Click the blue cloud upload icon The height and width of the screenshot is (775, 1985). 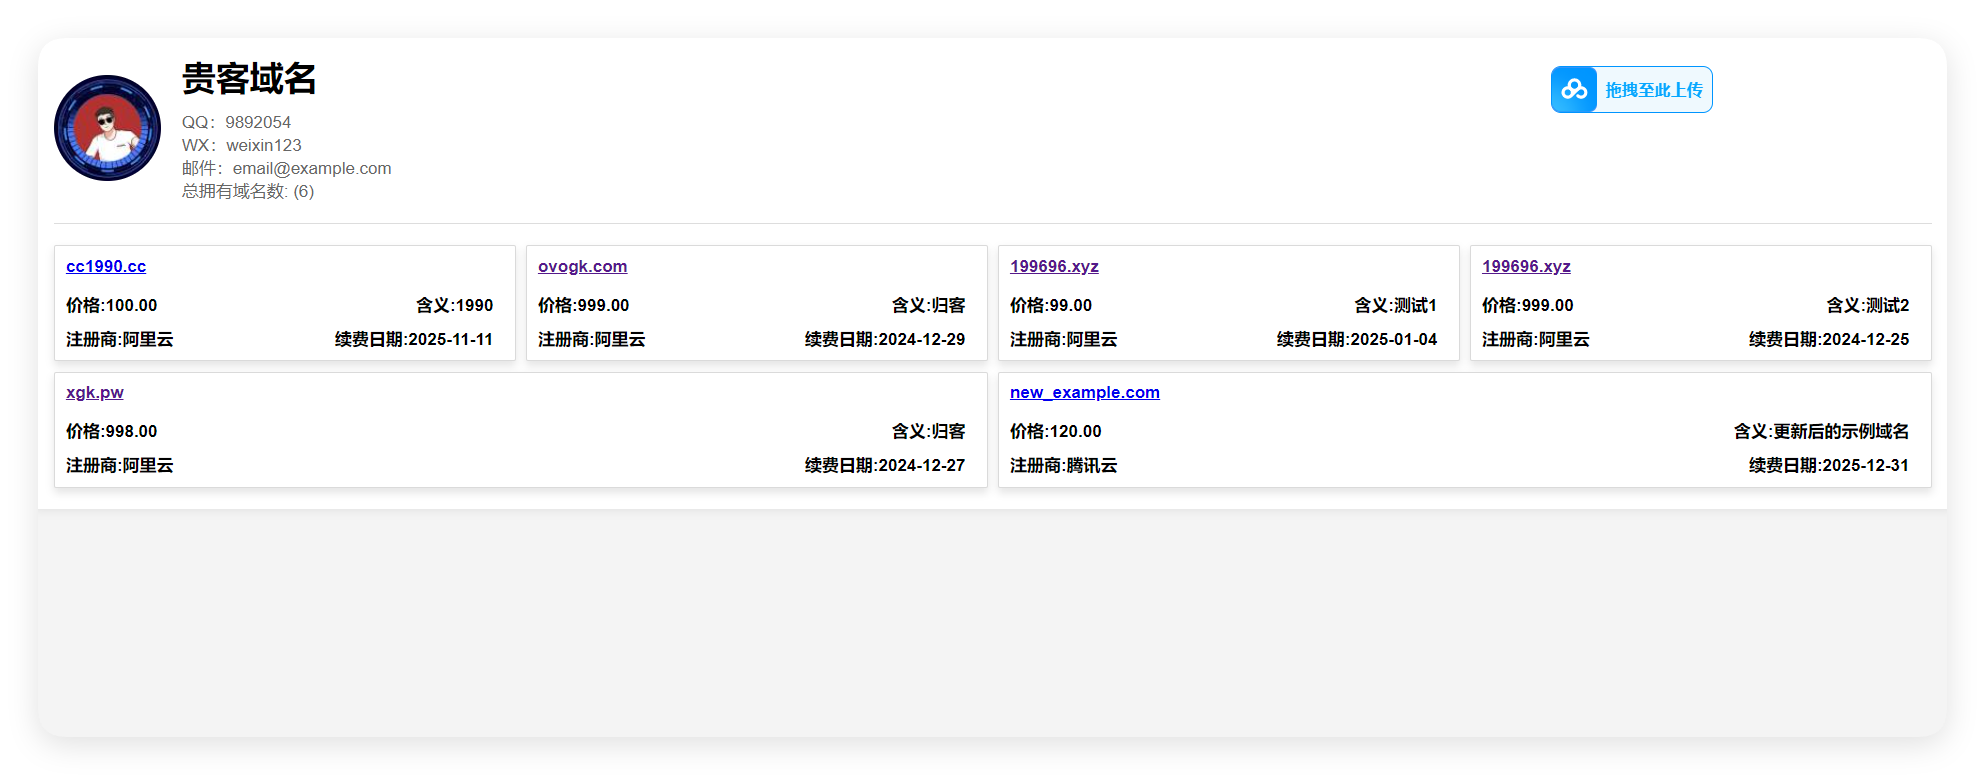(1574, 90)
